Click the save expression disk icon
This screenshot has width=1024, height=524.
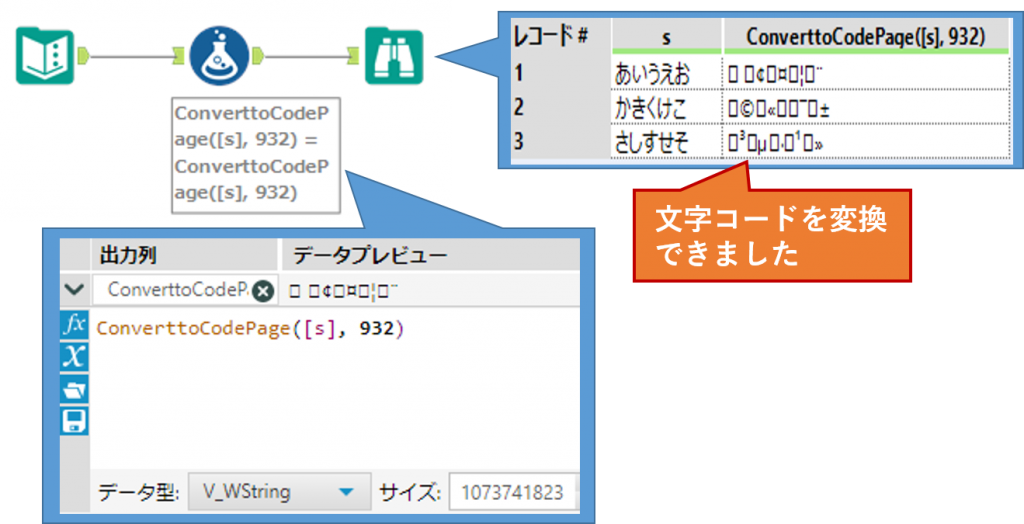[x=75, y=420]
